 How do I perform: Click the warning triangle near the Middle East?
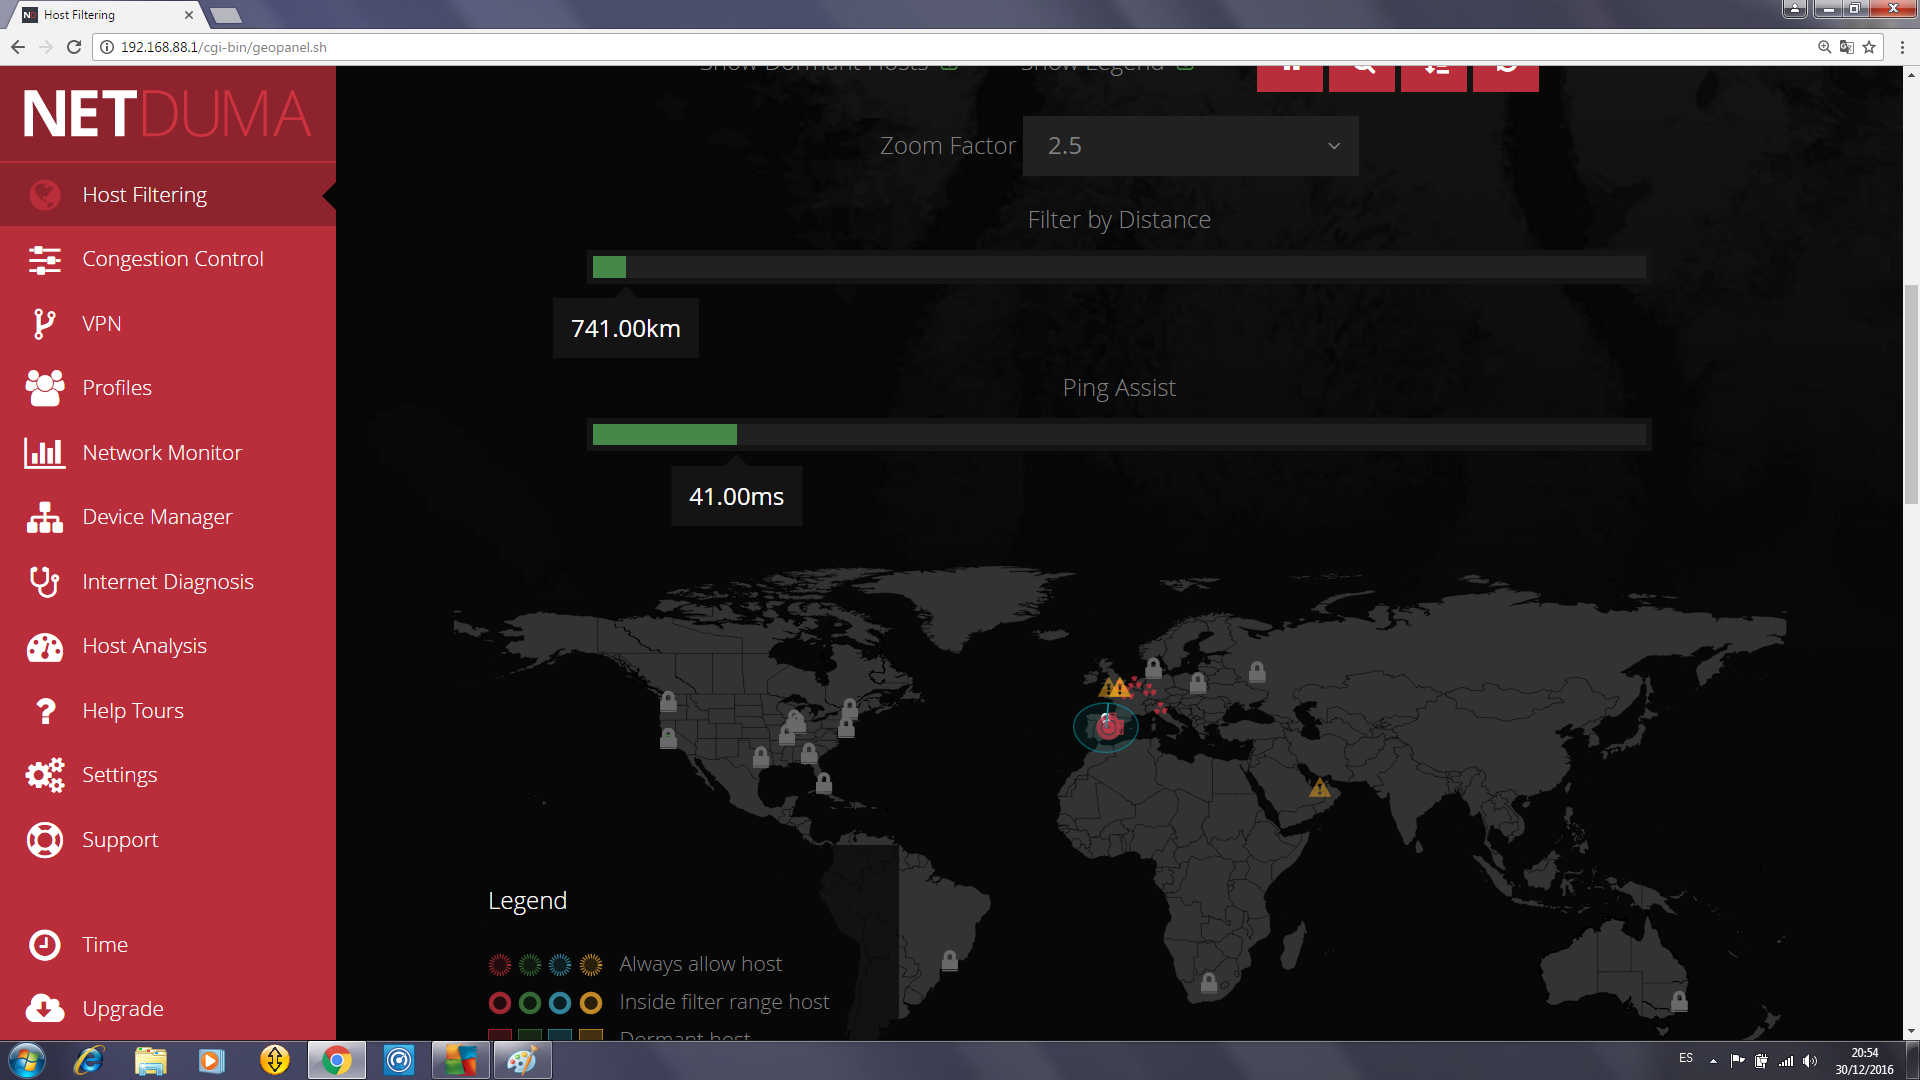[x=1320, y=789]
